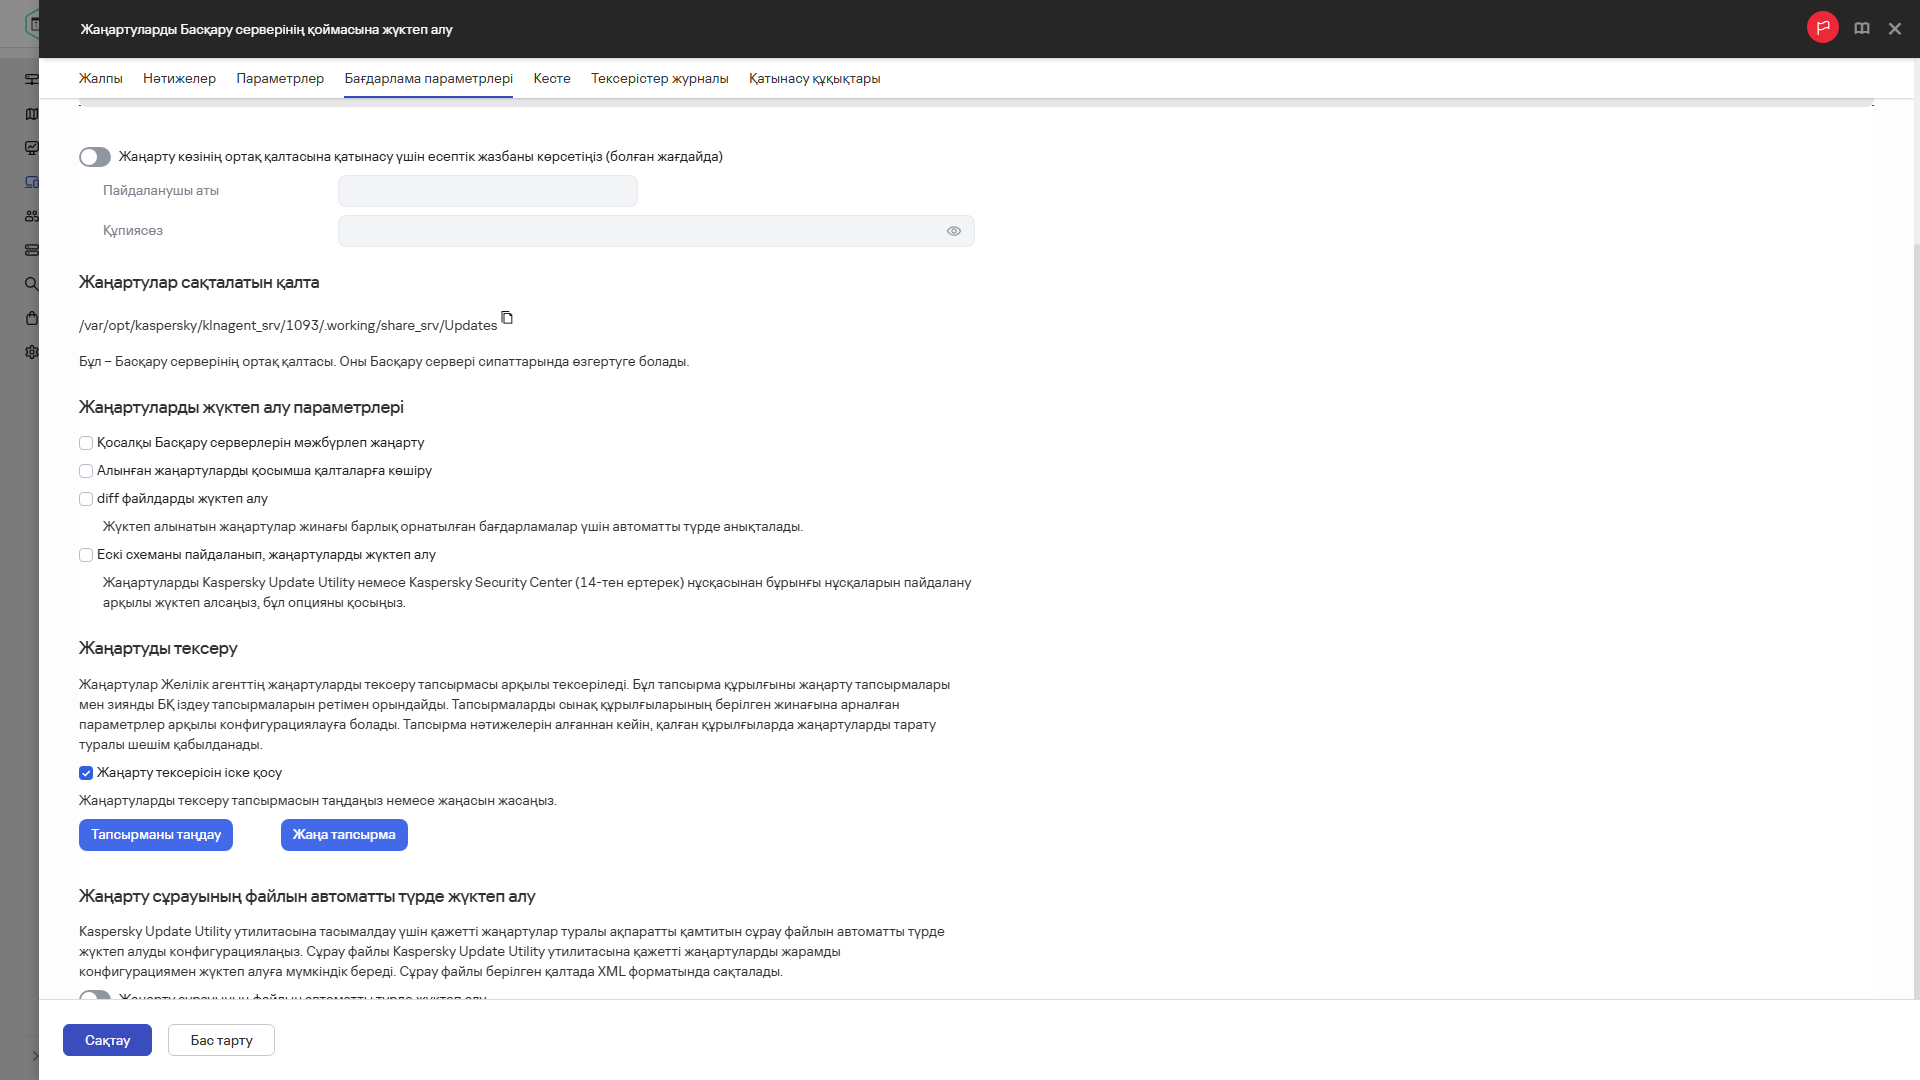Click the 'Тапсырманы таңдау' button
Viewport: 1920px width, 1080px height.
(x=156, y=835)
